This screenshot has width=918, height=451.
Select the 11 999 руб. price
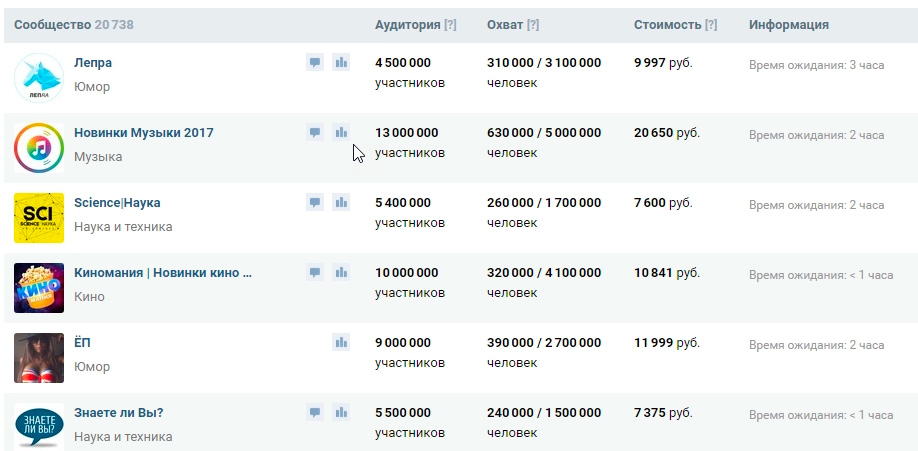[x=667, y=343]
